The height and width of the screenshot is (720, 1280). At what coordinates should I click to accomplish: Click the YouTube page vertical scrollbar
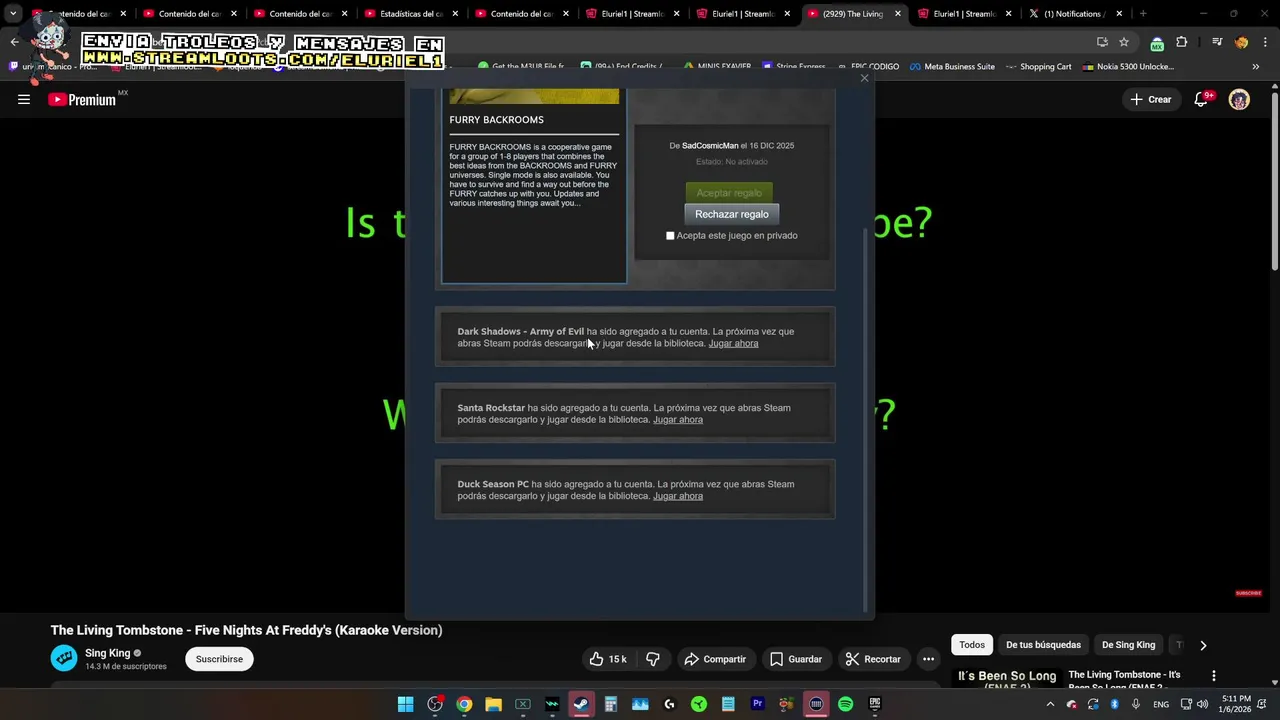pyautogui.click(x=1274, y=180)
